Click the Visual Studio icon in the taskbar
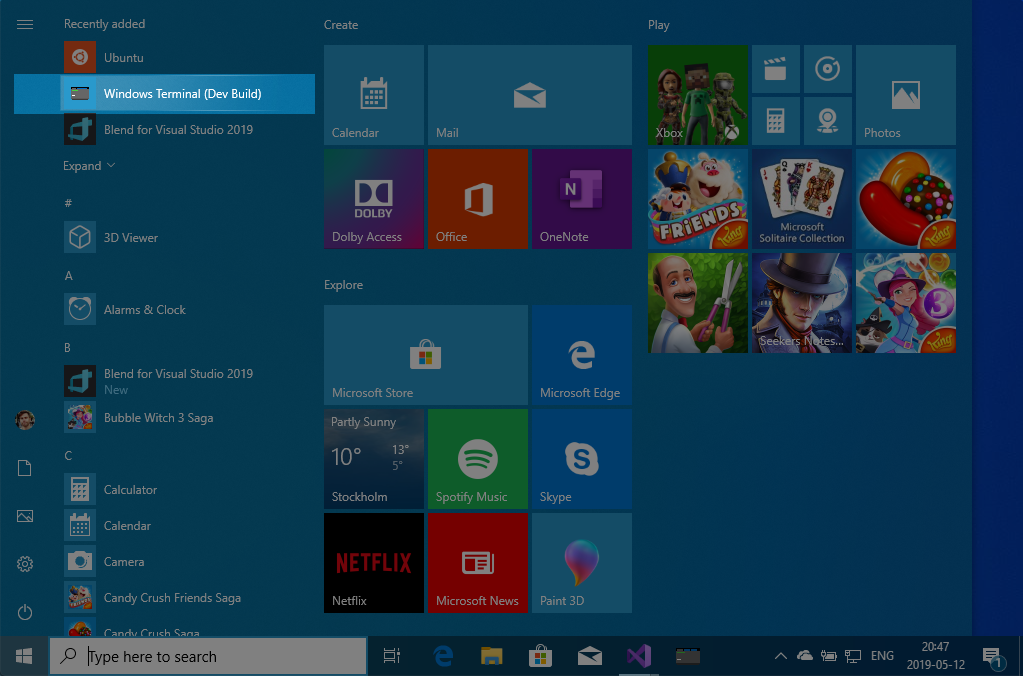This screenshot has height=676, width=1023. click(x=639, y=656)
